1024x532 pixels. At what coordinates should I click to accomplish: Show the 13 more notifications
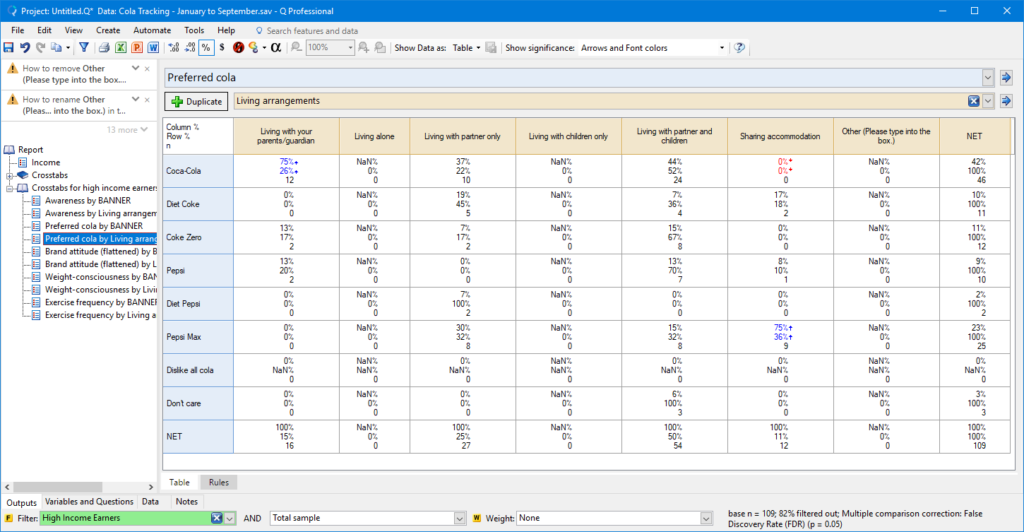pos(127,130)
